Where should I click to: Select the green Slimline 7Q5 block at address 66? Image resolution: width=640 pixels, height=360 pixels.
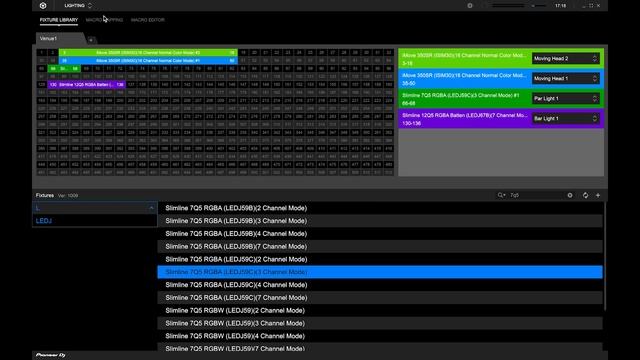click(64, 69)
